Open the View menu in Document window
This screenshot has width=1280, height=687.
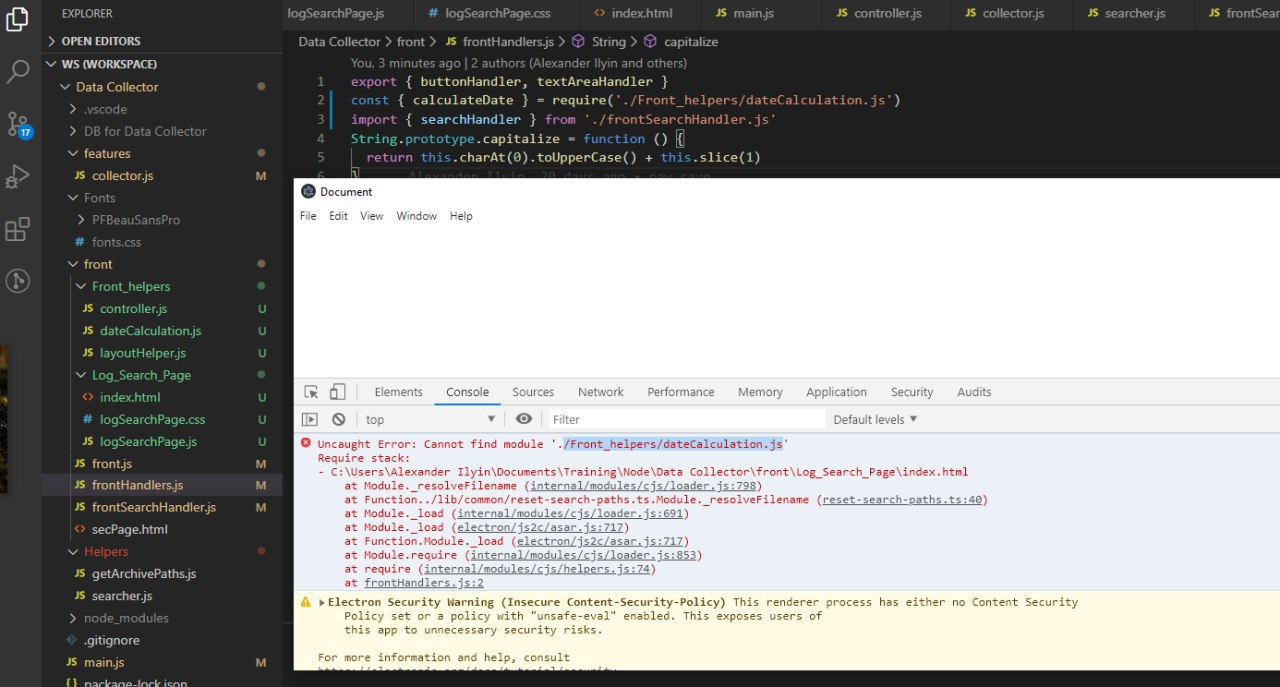[x=371, y=216]
